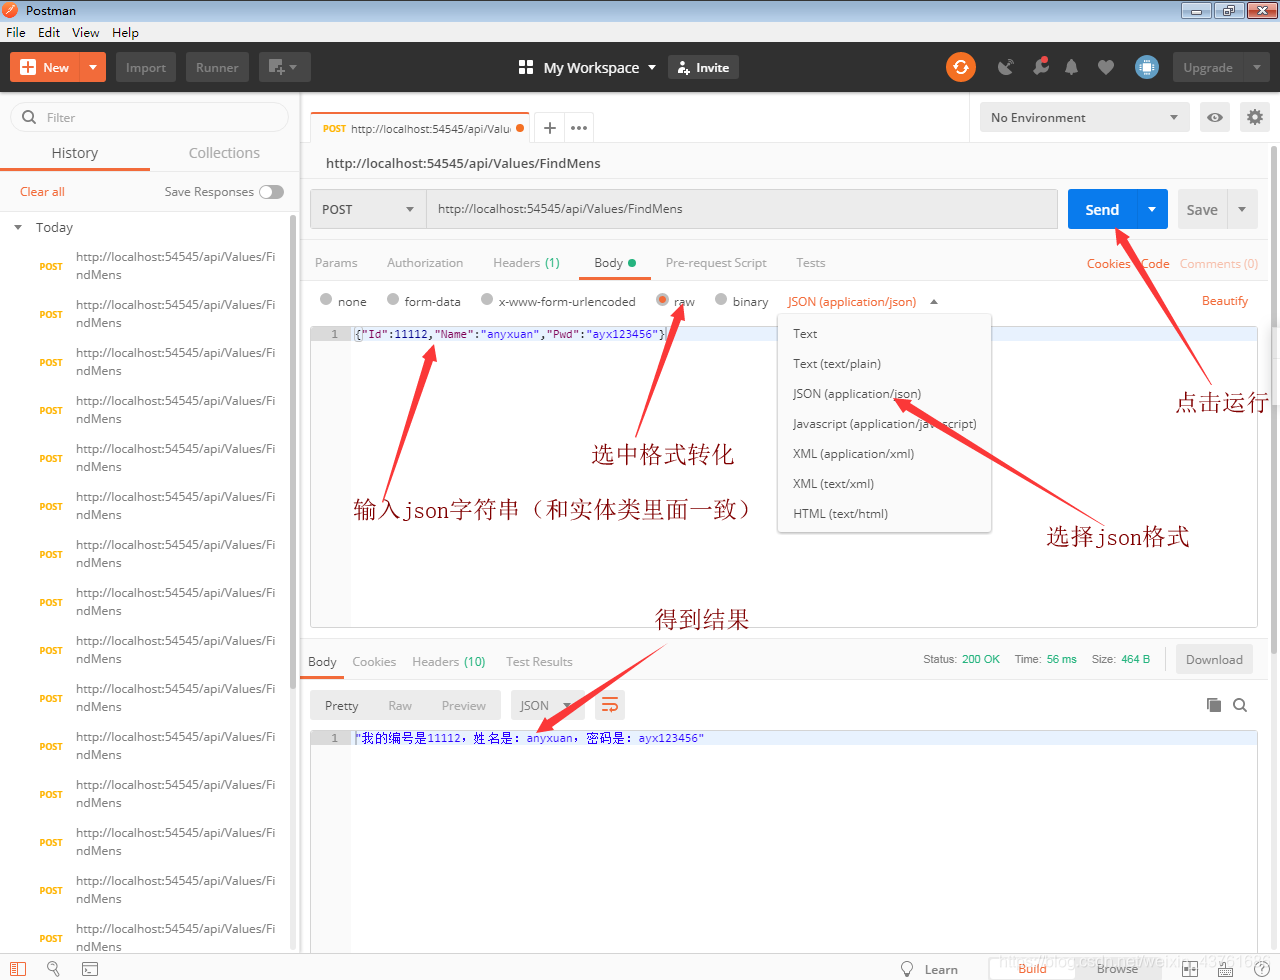The image size is (1280, 980).
Task: Click the two-pane layout icon
Action: tap(1190, 968)
